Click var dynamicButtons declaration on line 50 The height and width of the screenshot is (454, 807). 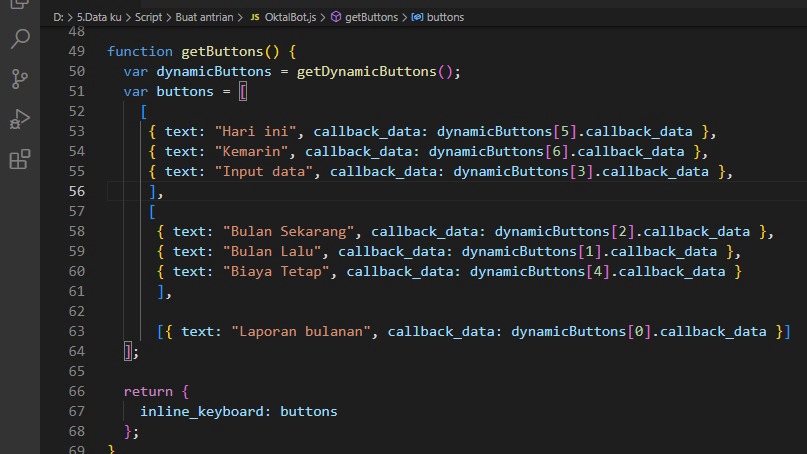(x=198, y=72)
